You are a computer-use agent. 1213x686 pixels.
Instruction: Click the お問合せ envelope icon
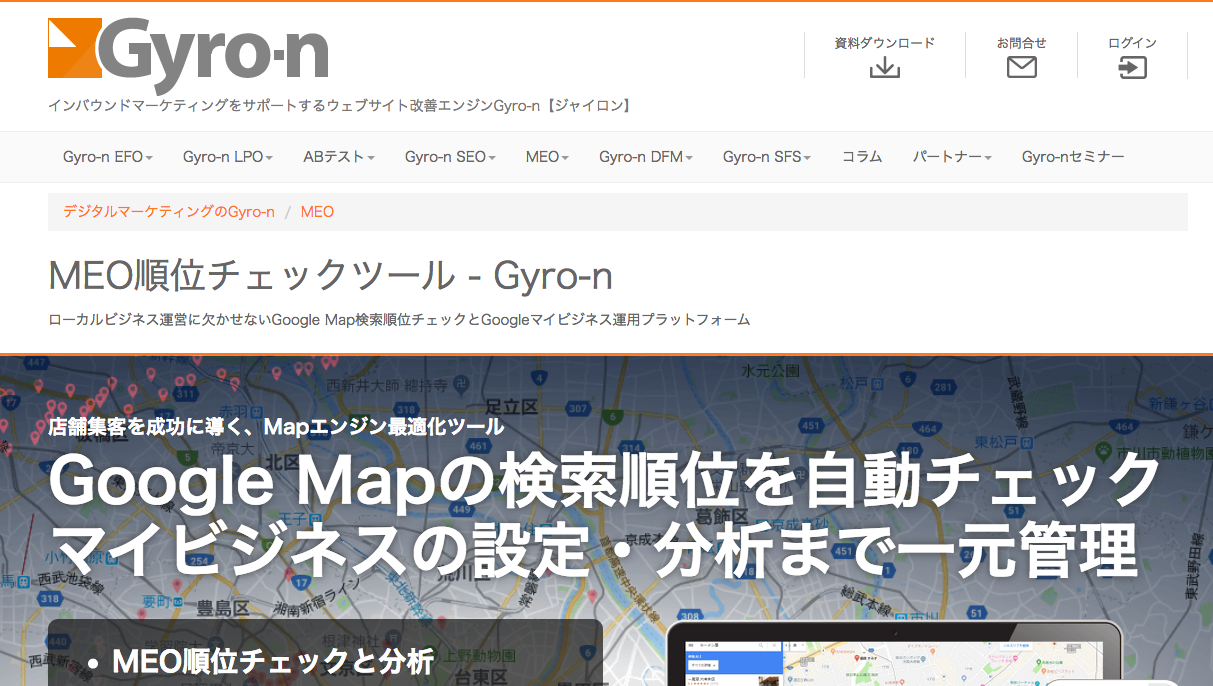point(1021,67)
